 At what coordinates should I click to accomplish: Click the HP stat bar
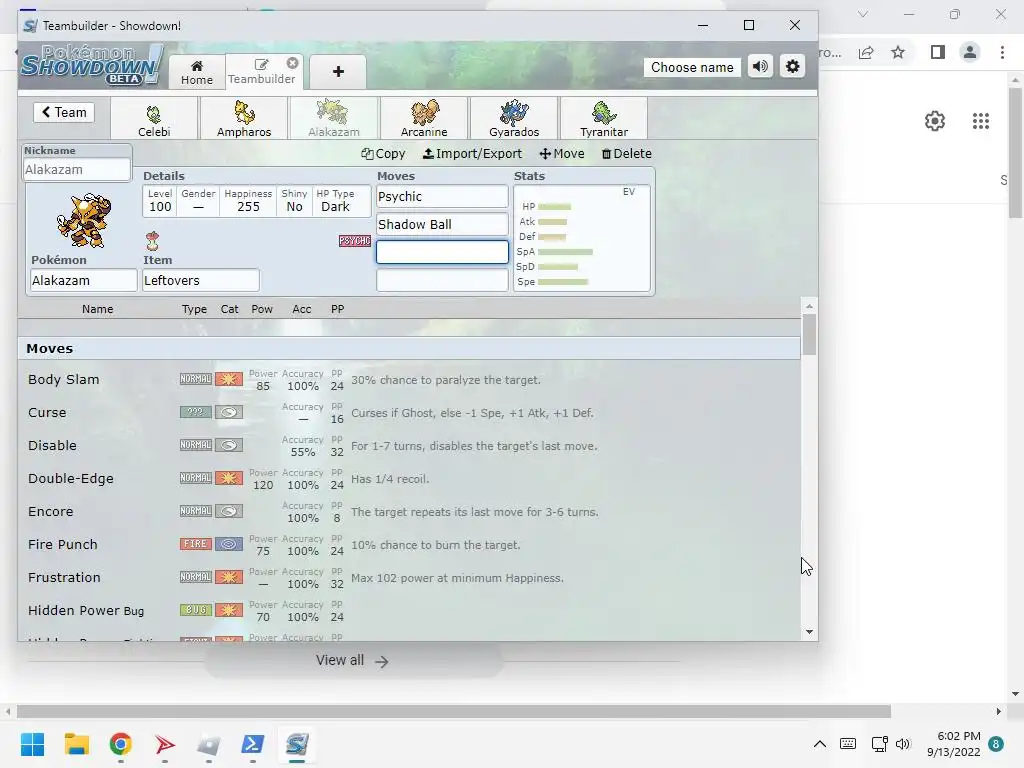coord(554,206)
